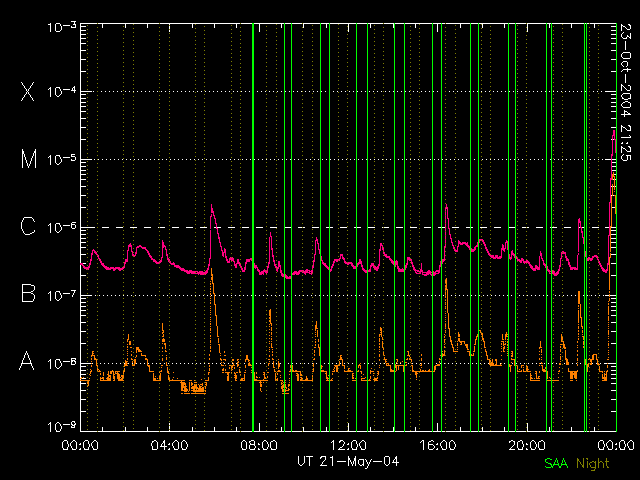Image resolution: width=640 pixels, height=480 pixels.
Task: Click the X flare class label
Action: (28, 91)
